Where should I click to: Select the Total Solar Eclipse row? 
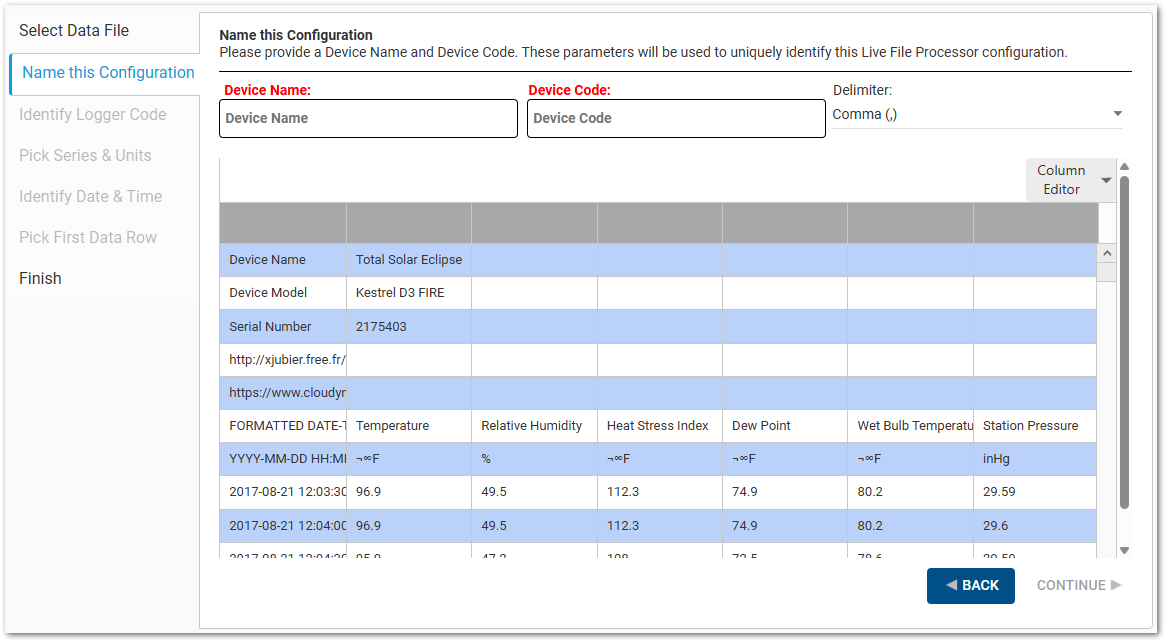(x=410, y=259)
